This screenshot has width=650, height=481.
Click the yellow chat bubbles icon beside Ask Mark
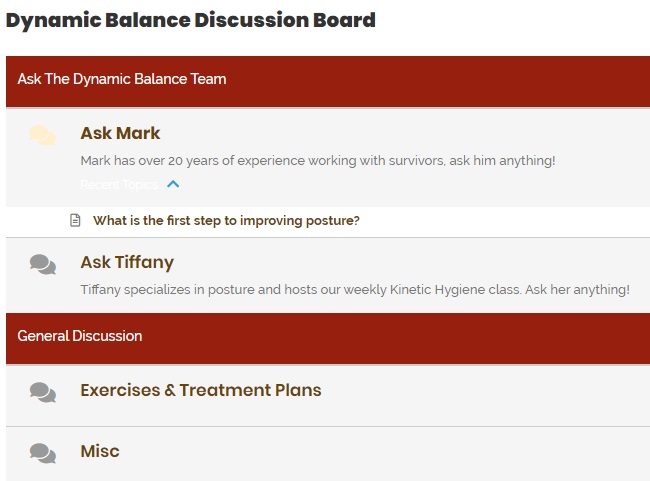coord(43,135)
